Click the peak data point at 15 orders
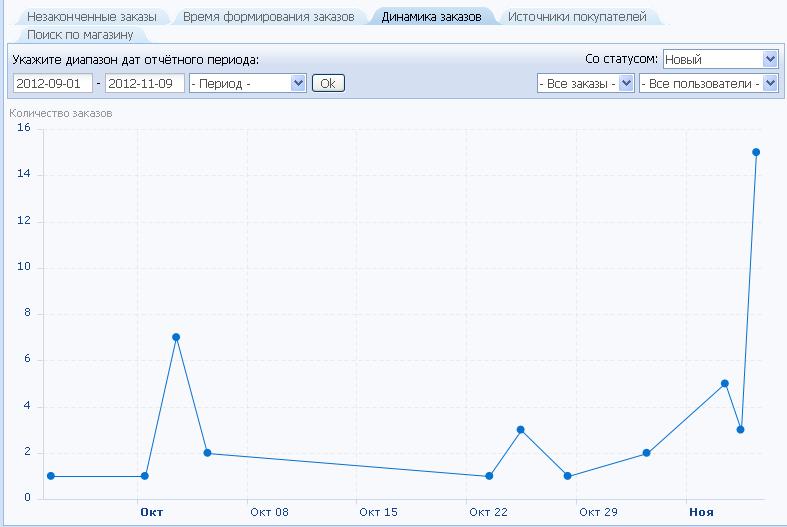The width and height of the screenshot is (787, 527). coord(756,152)
